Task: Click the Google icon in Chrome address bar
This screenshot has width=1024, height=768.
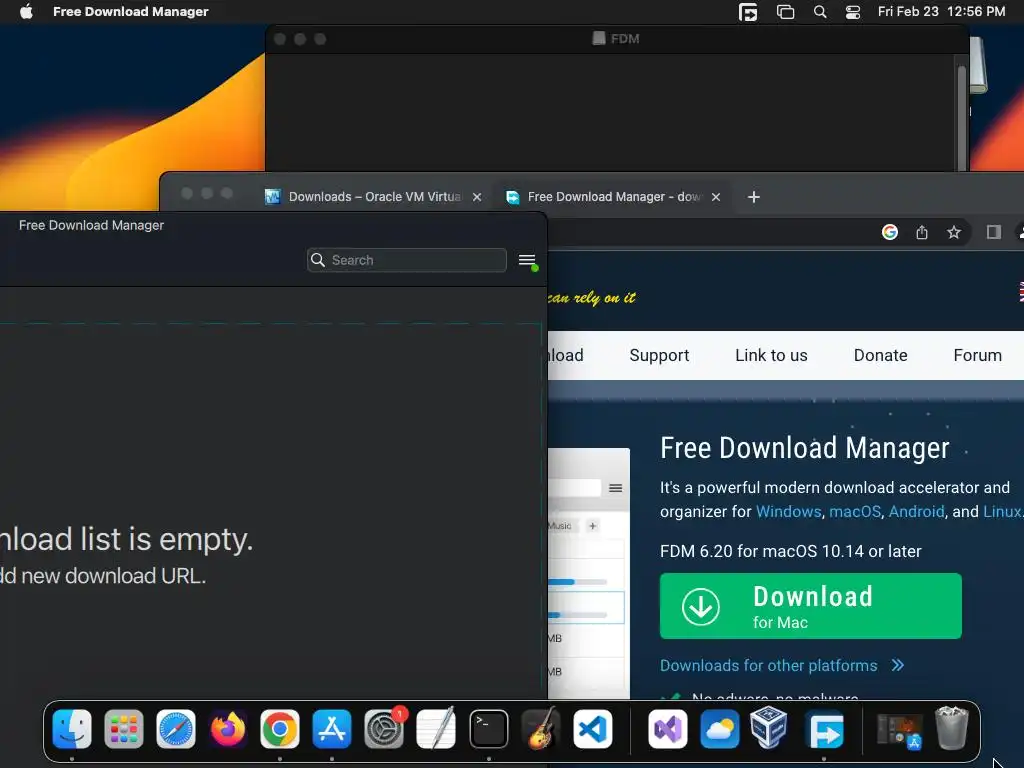Action: tap(889, 232)
